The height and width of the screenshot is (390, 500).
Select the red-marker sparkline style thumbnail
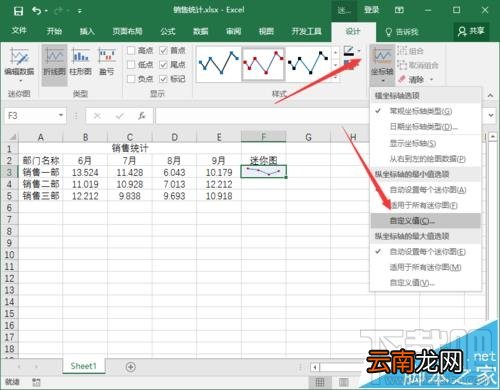click(263, 64)
